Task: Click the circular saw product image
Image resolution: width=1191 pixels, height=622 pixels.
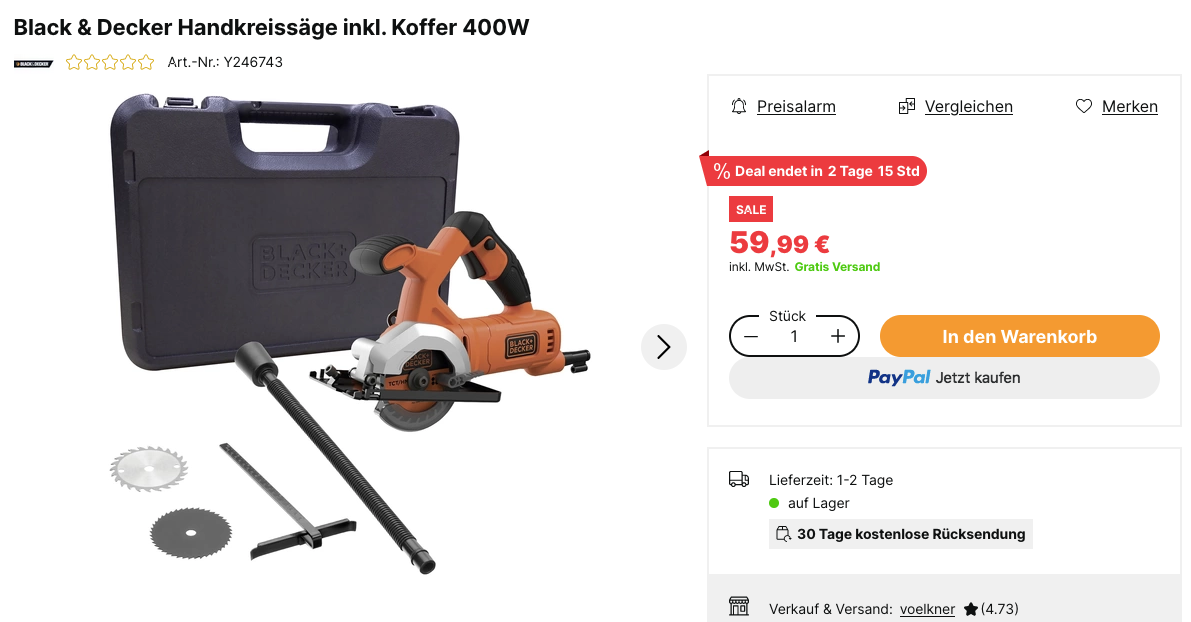Action: coord(350,334)
